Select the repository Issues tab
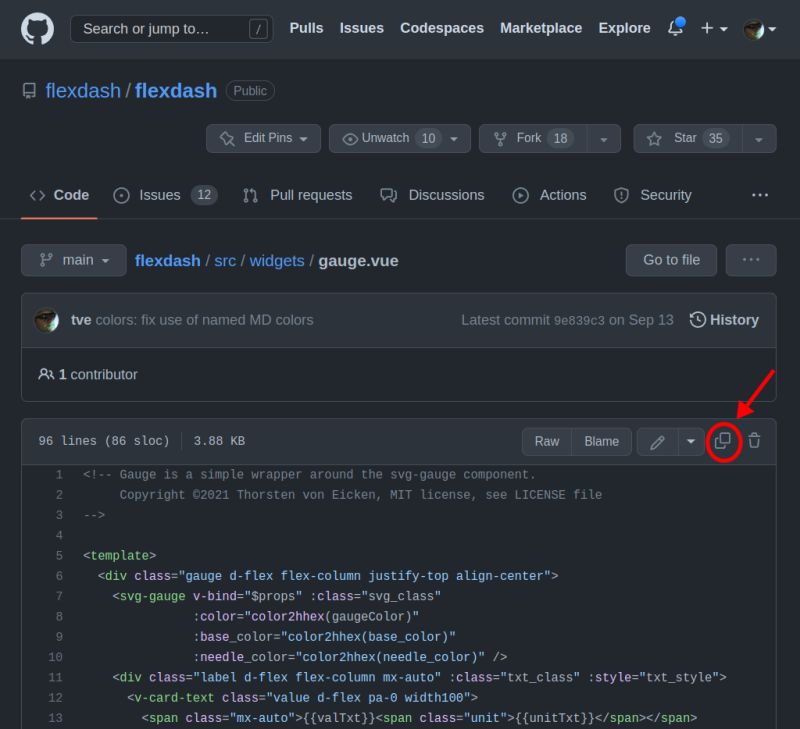Image resolution: width=800 pixels, height=729 pixels. click(165, 195)
